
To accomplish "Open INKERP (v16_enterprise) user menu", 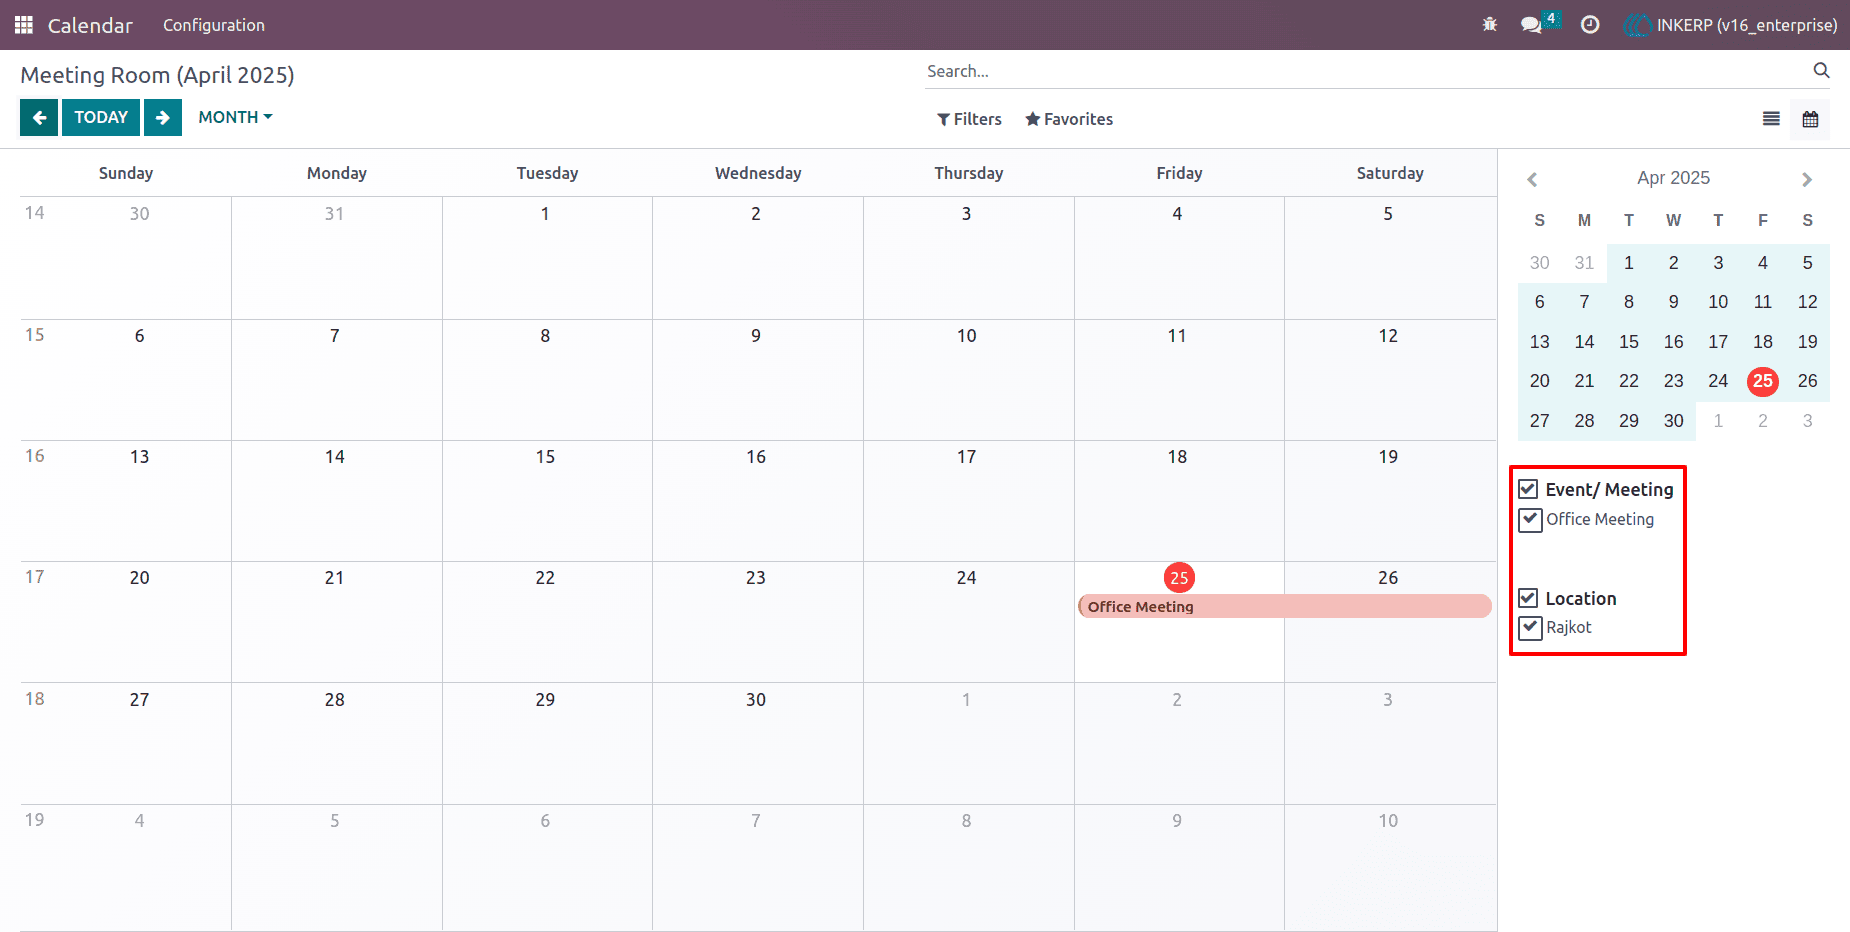I will coord(1732,25).
